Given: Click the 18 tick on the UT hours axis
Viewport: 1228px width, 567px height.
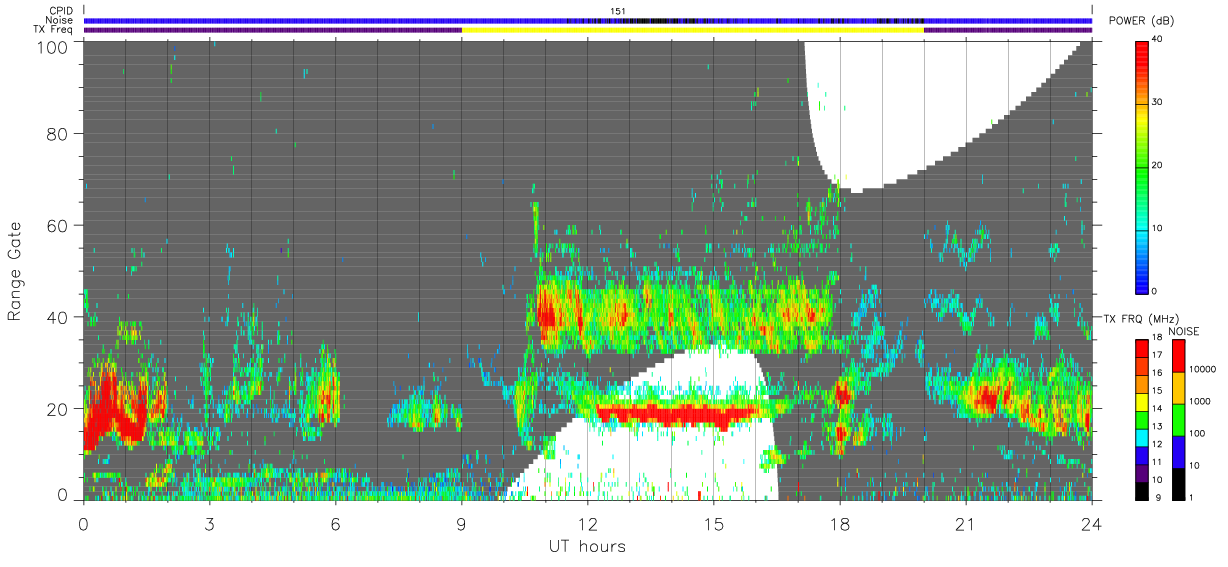Looking at the screenshot, I should click(839, 524).
